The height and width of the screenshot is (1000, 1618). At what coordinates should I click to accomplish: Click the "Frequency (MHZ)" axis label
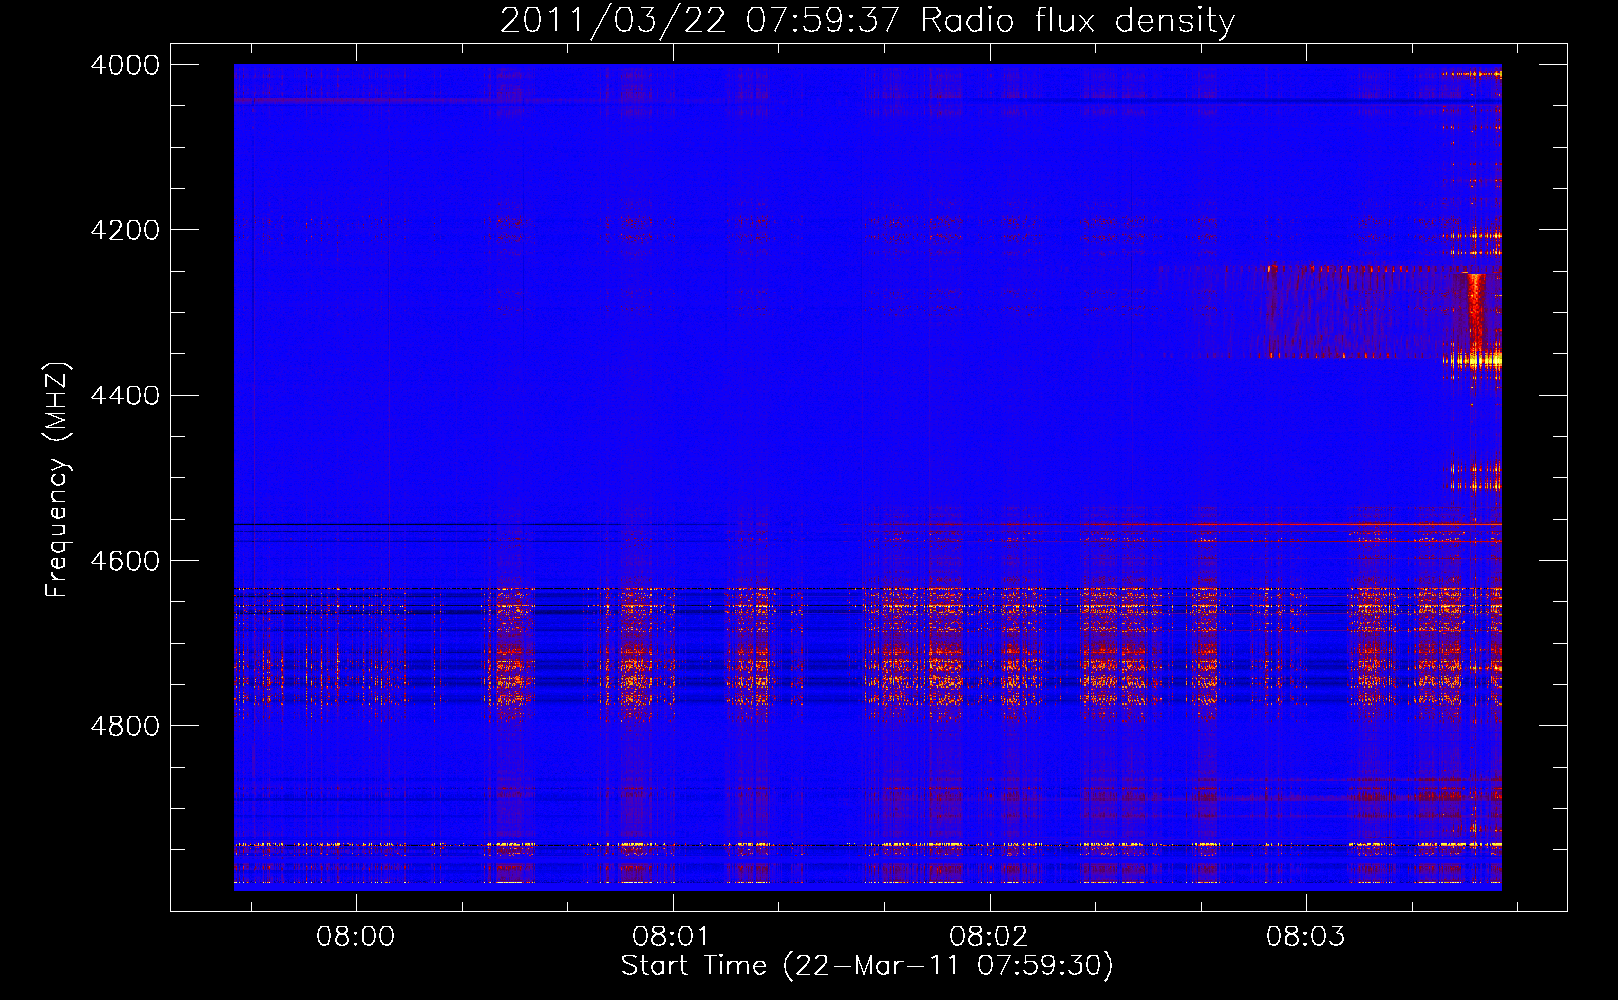click(x=58, y=480)
